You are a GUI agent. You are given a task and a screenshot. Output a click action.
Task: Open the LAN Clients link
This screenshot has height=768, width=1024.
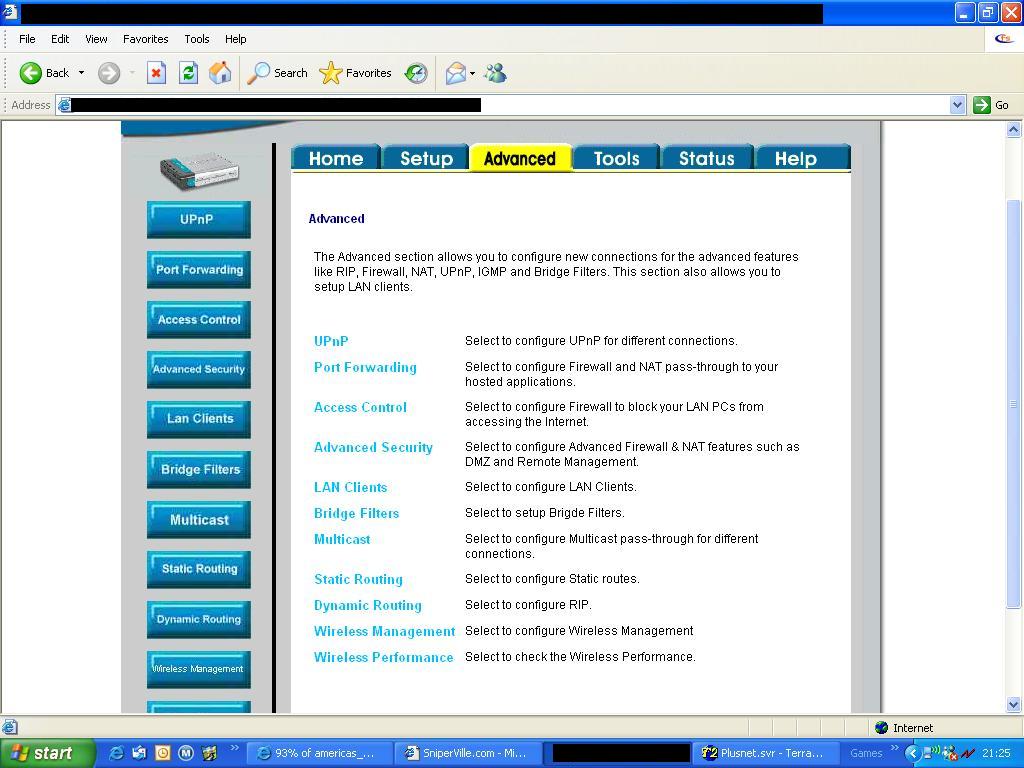tap(351, 487)
